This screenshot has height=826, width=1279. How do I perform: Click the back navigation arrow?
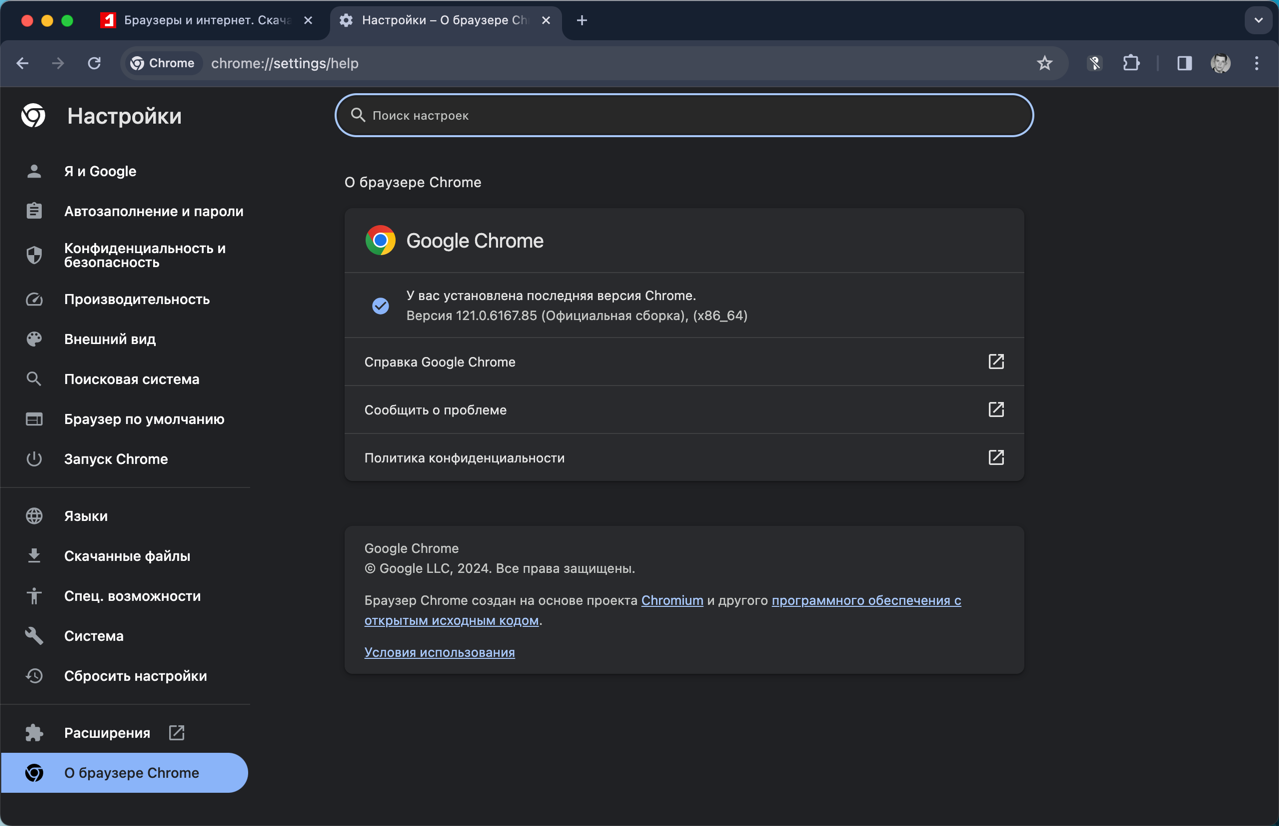tap(23, 63)
